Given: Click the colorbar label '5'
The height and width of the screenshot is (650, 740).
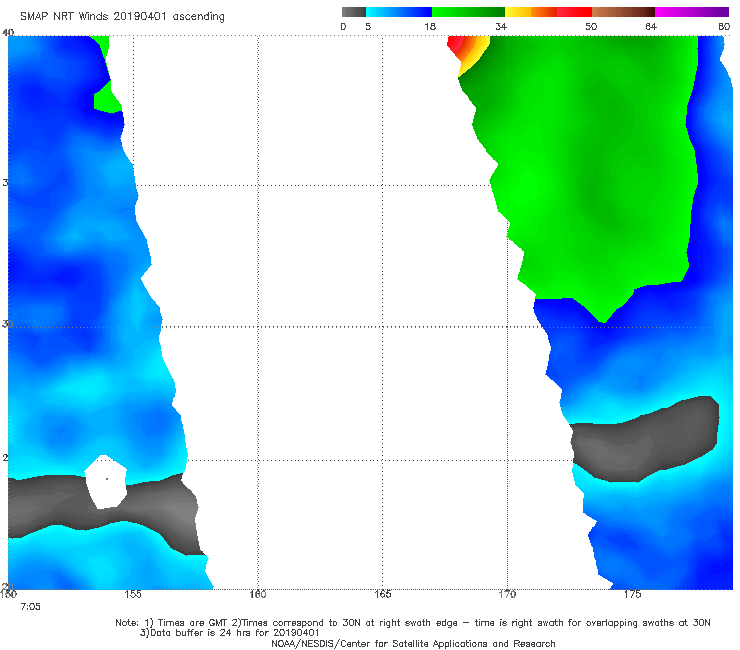Looking at the screenshot, I should pos(368,26).
